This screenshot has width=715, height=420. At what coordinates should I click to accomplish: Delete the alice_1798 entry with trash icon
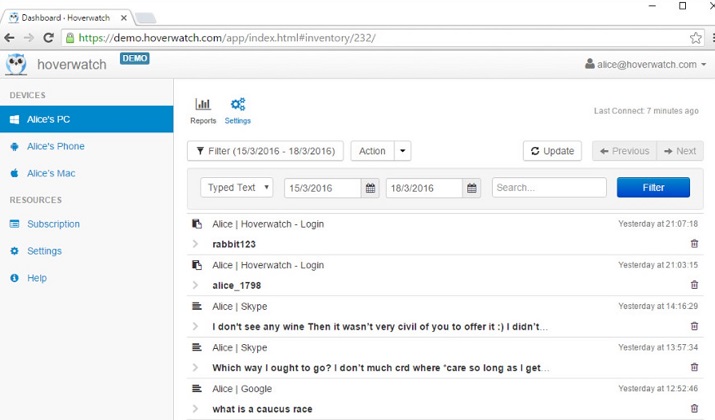click(x=694, y=285)
